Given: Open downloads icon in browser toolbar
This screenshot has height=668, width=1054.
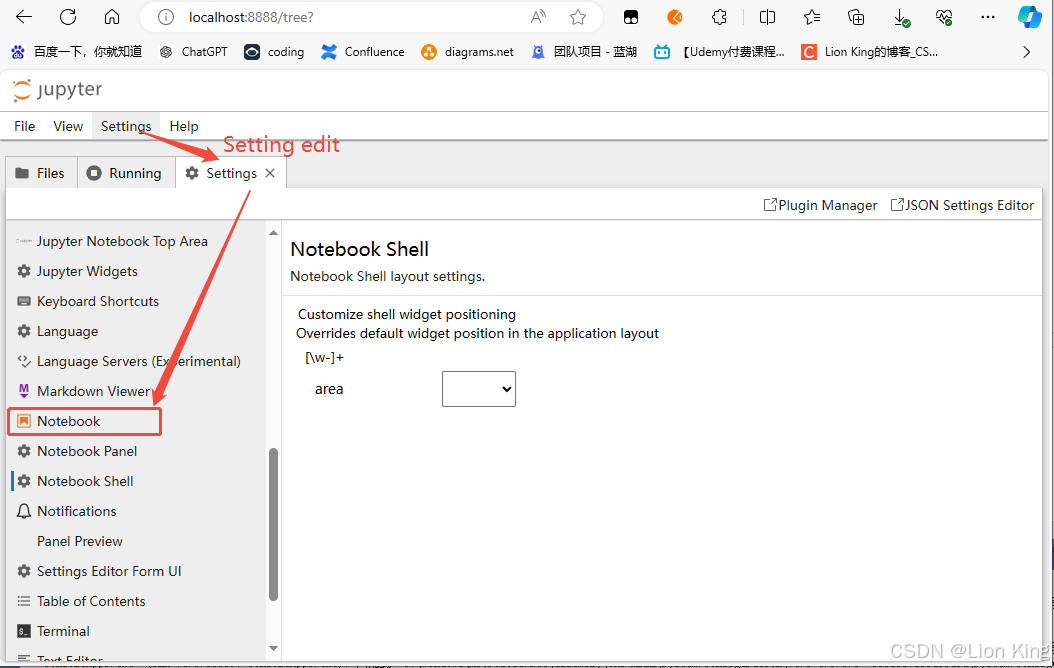Looking at the screenshot, I should pos(901,17).
